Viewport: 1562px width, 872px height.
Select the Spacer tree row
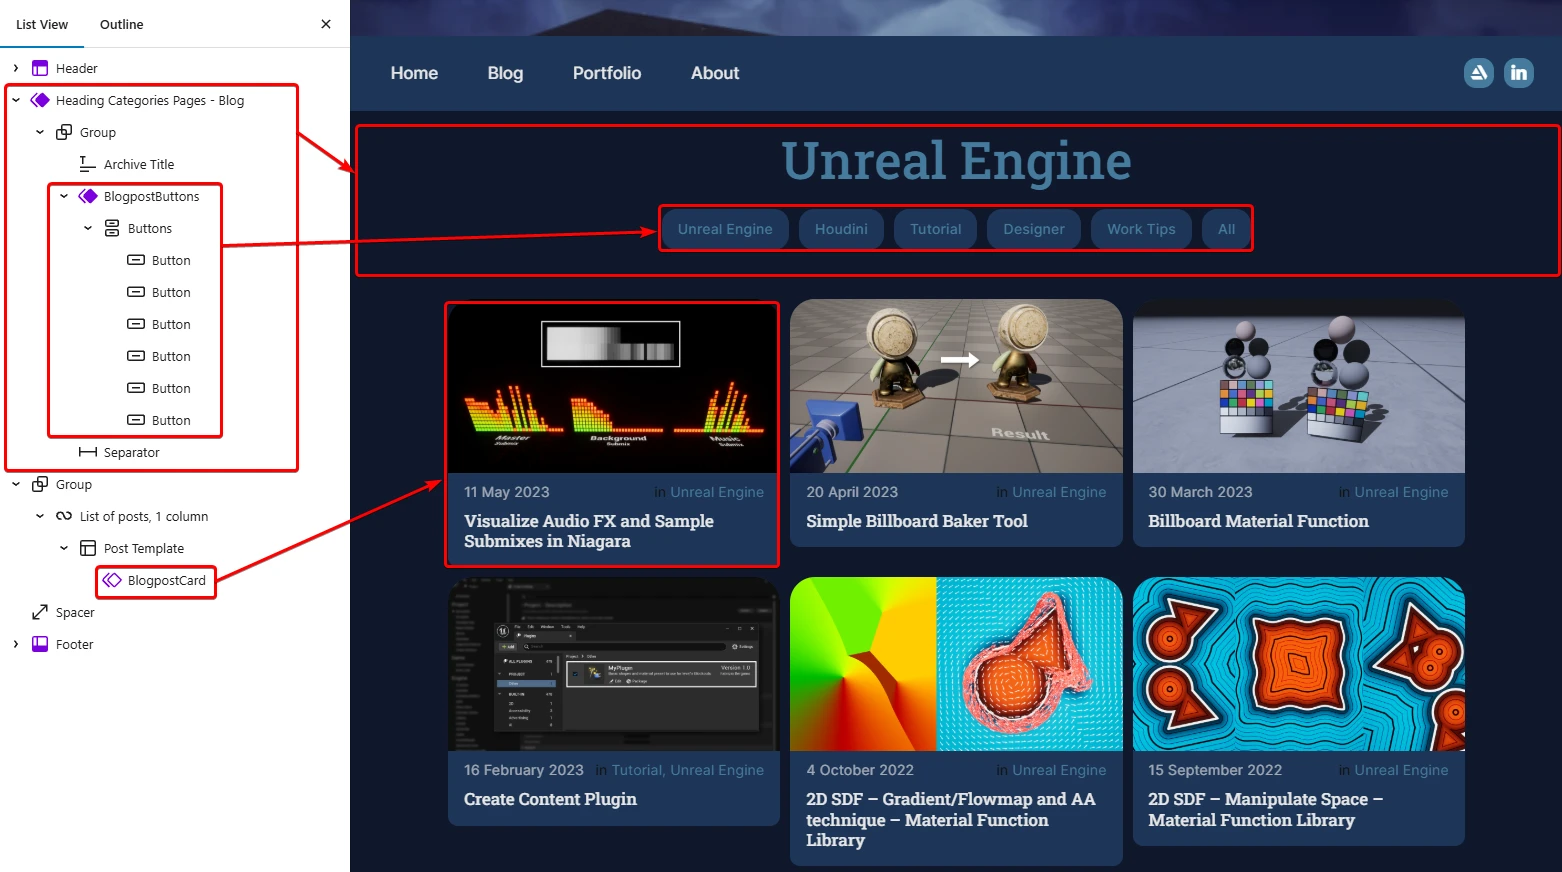175,612
